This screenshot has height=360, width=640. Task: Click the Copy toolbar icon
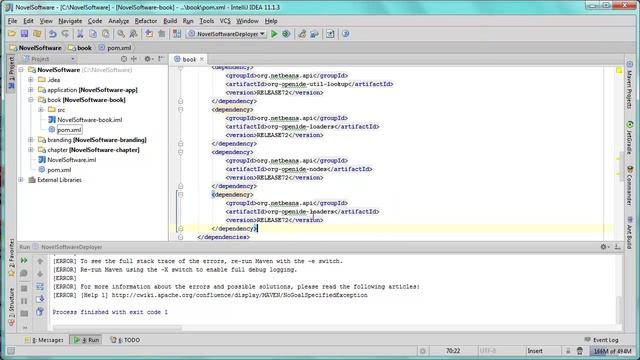(93, 34)
